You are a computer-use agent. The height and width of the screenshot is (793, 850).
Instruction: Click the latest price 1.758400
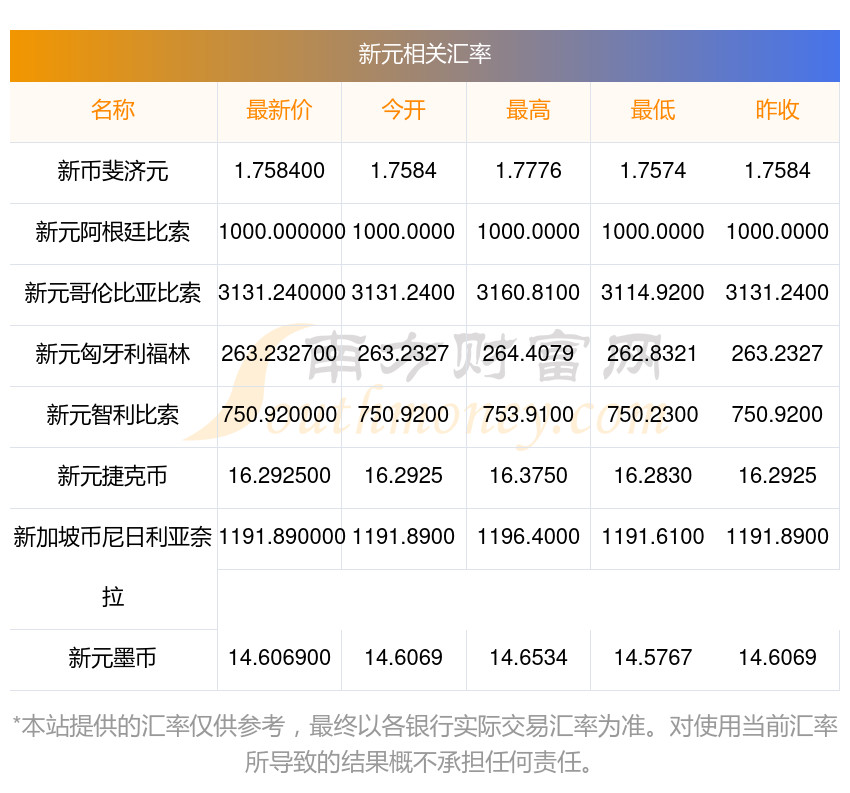[279, 171]
